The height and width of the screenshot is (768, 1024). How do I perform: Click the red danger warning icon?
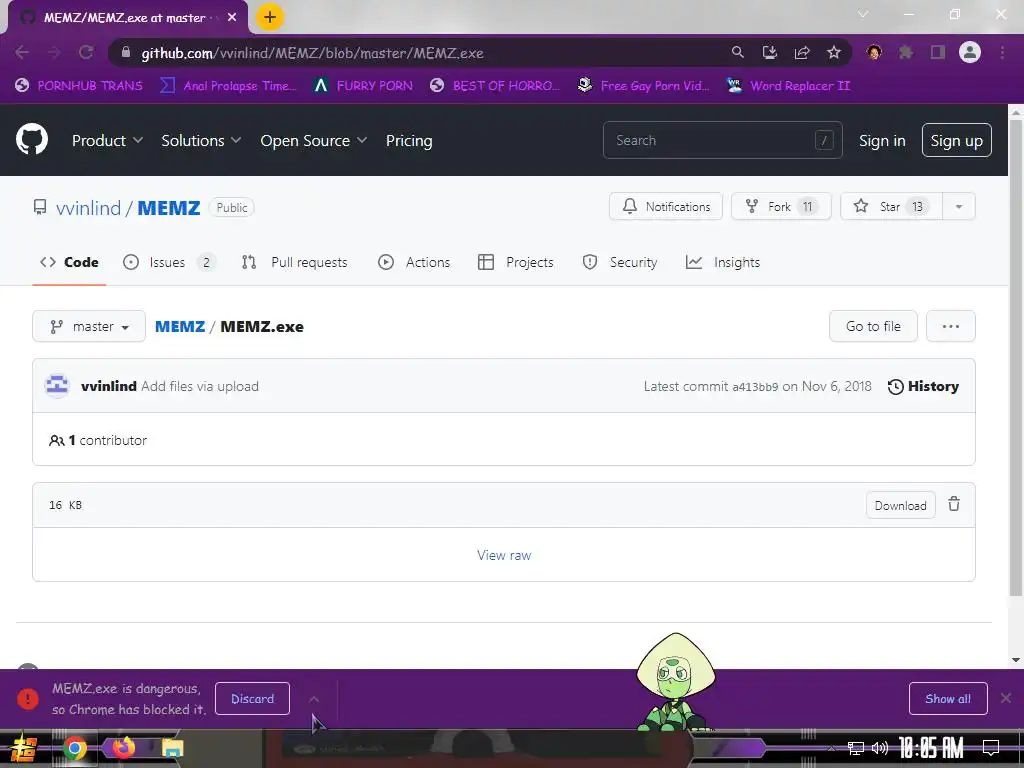[27, 699]
